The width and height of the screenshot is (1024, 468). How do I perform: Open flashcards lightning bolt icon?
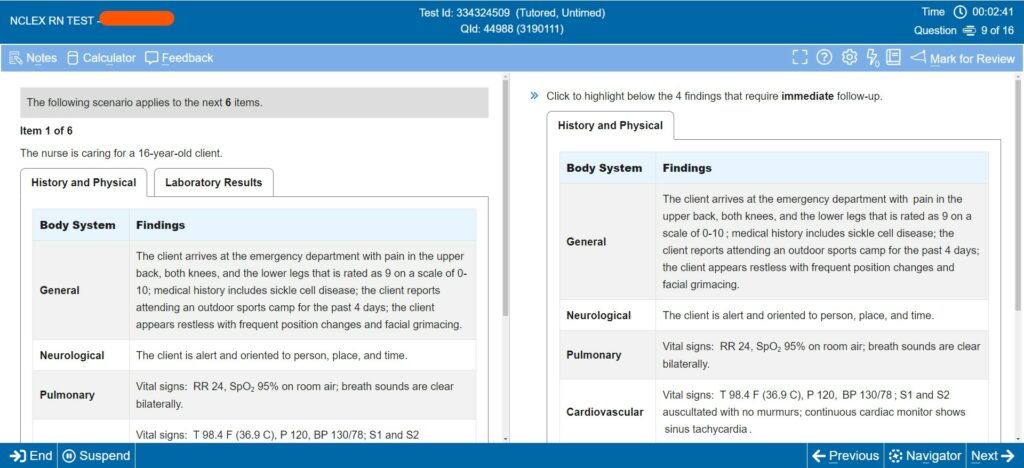[872, 58]
